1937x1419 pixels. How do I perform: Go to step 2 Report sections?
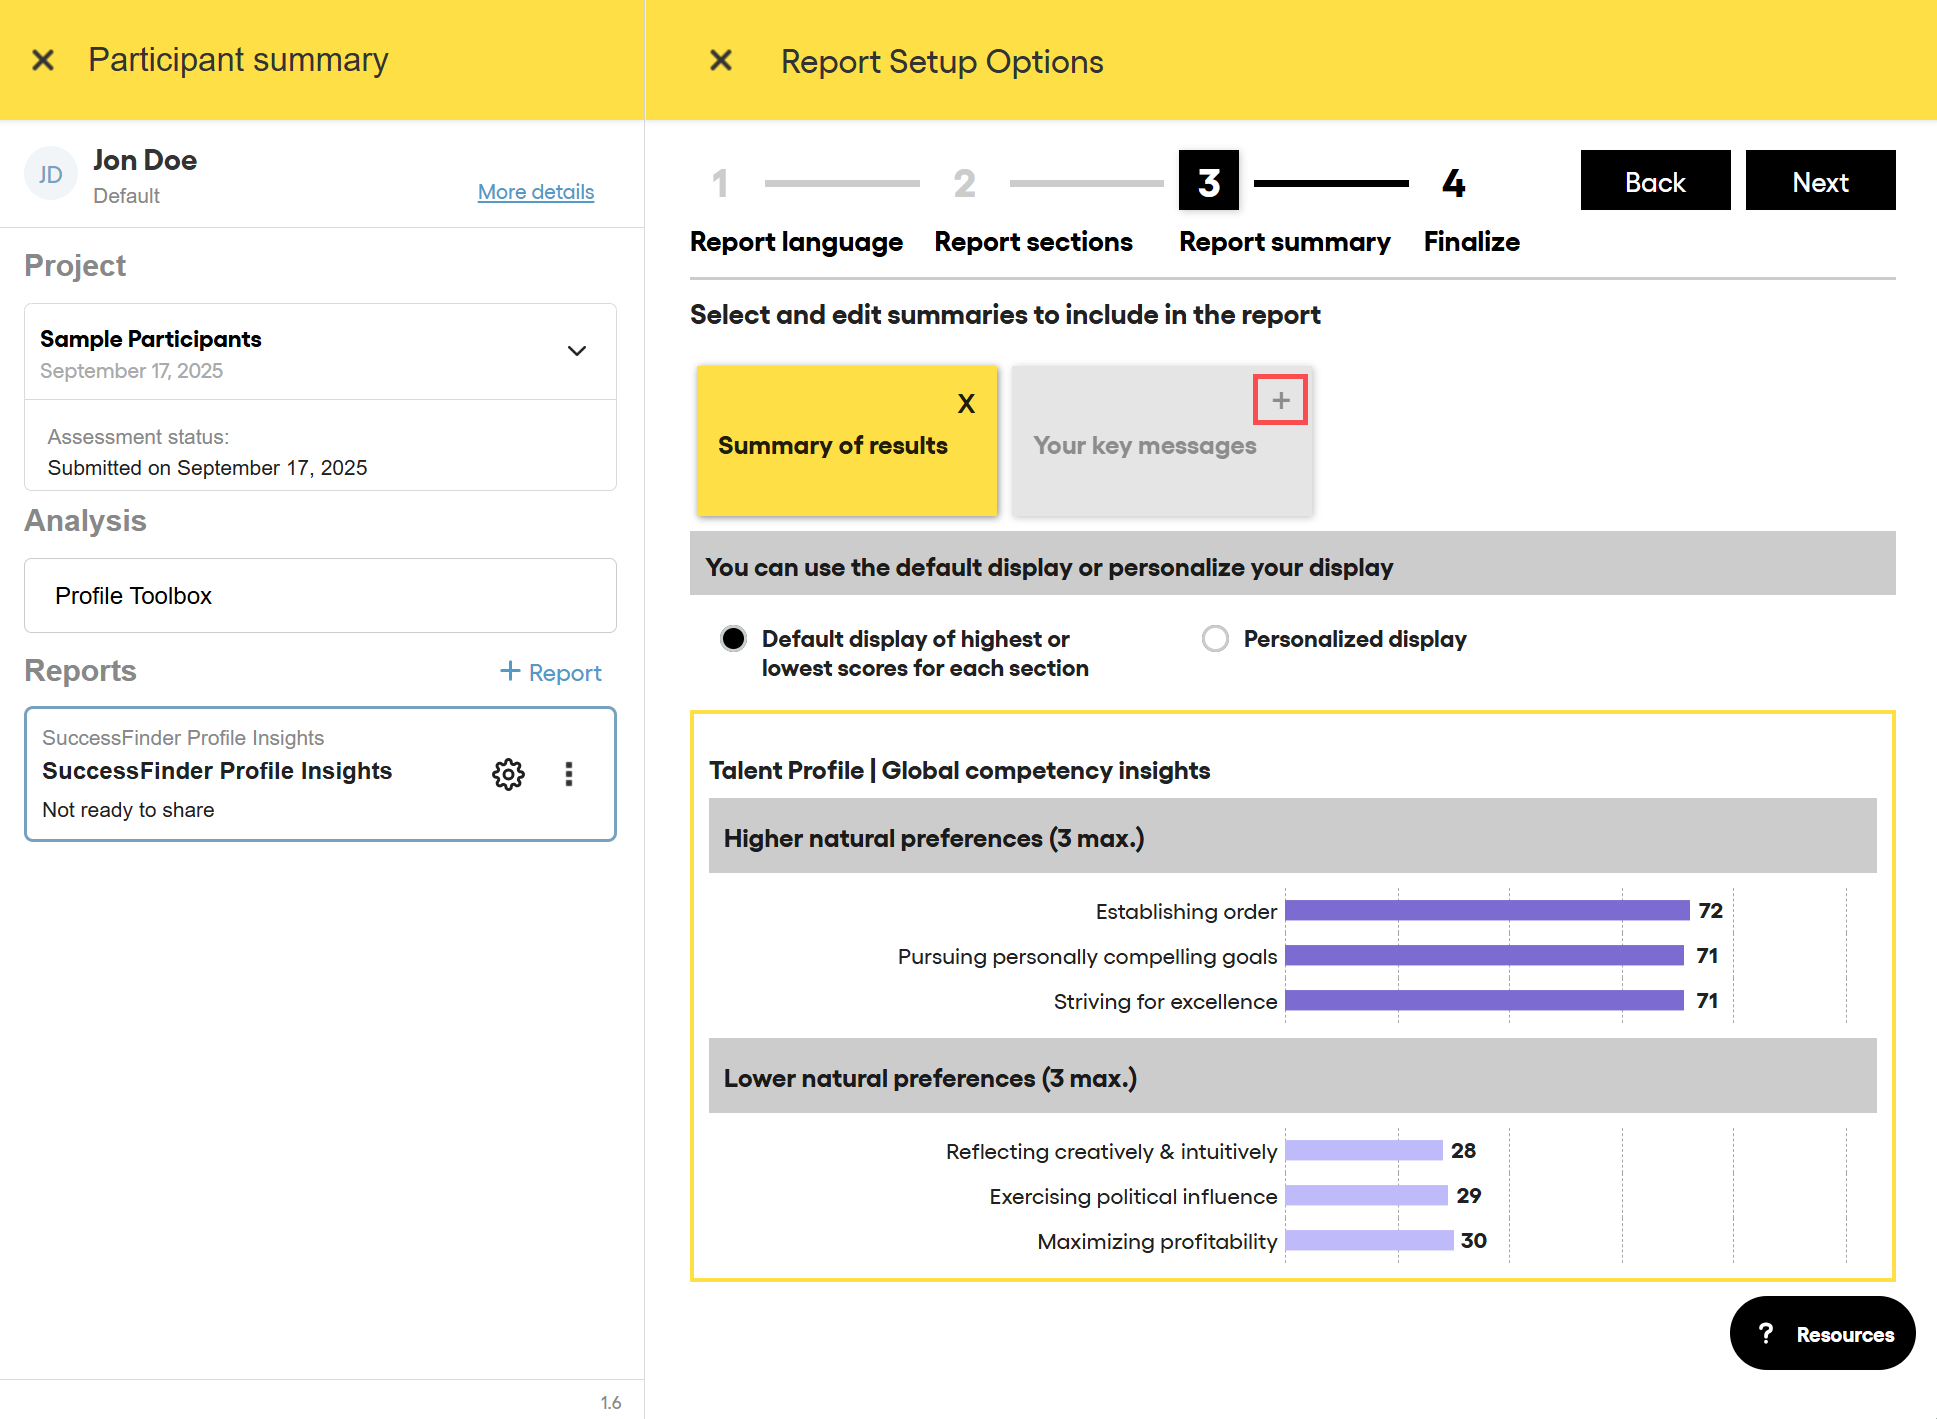(964, 184)
